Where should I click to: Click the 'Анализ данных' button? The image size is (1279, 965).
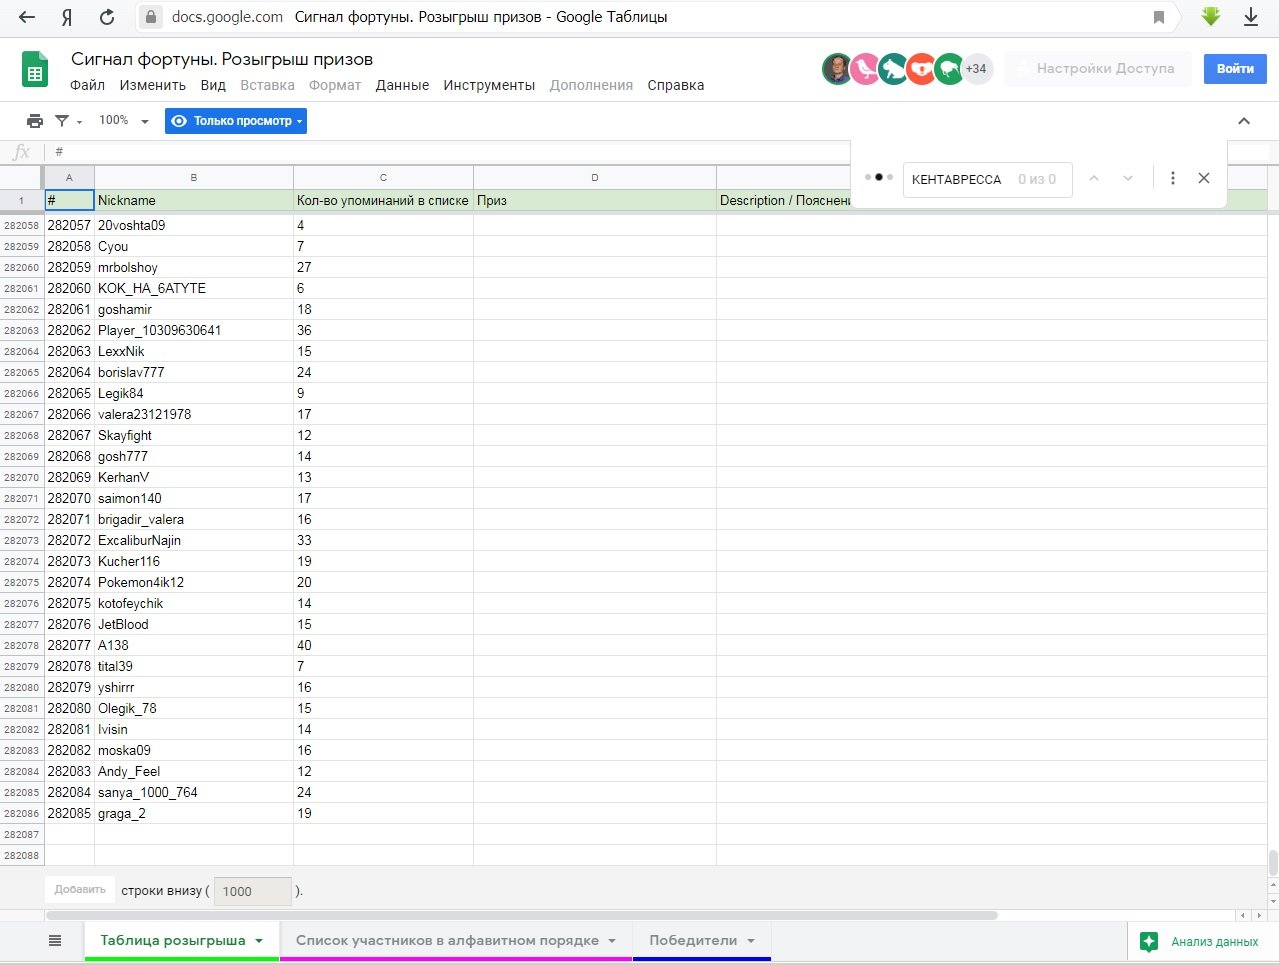point(1202,941)
